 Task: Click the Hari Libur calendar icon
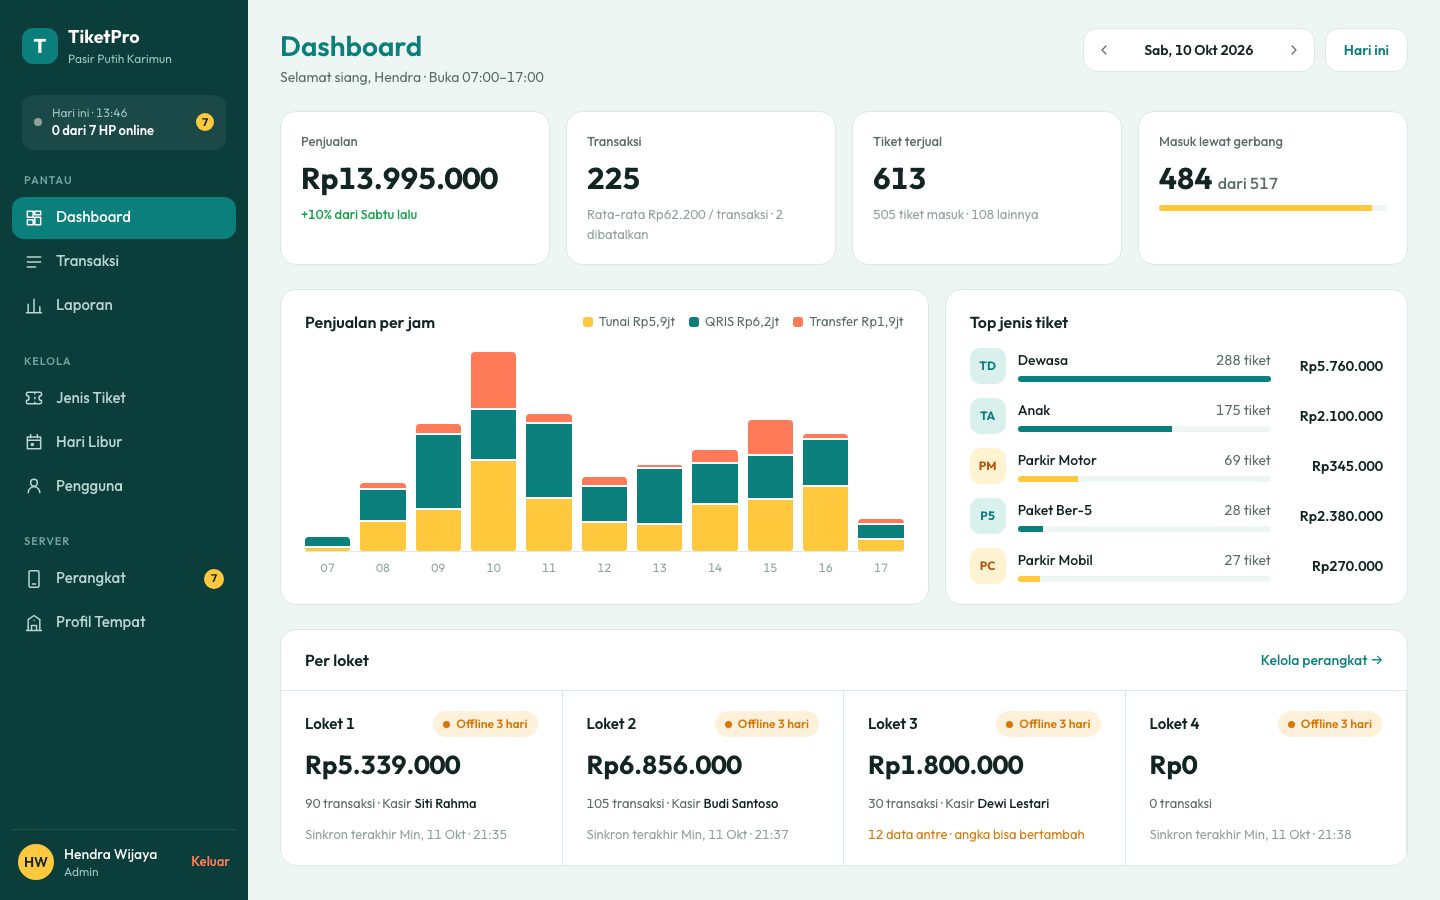pos(34,443)
